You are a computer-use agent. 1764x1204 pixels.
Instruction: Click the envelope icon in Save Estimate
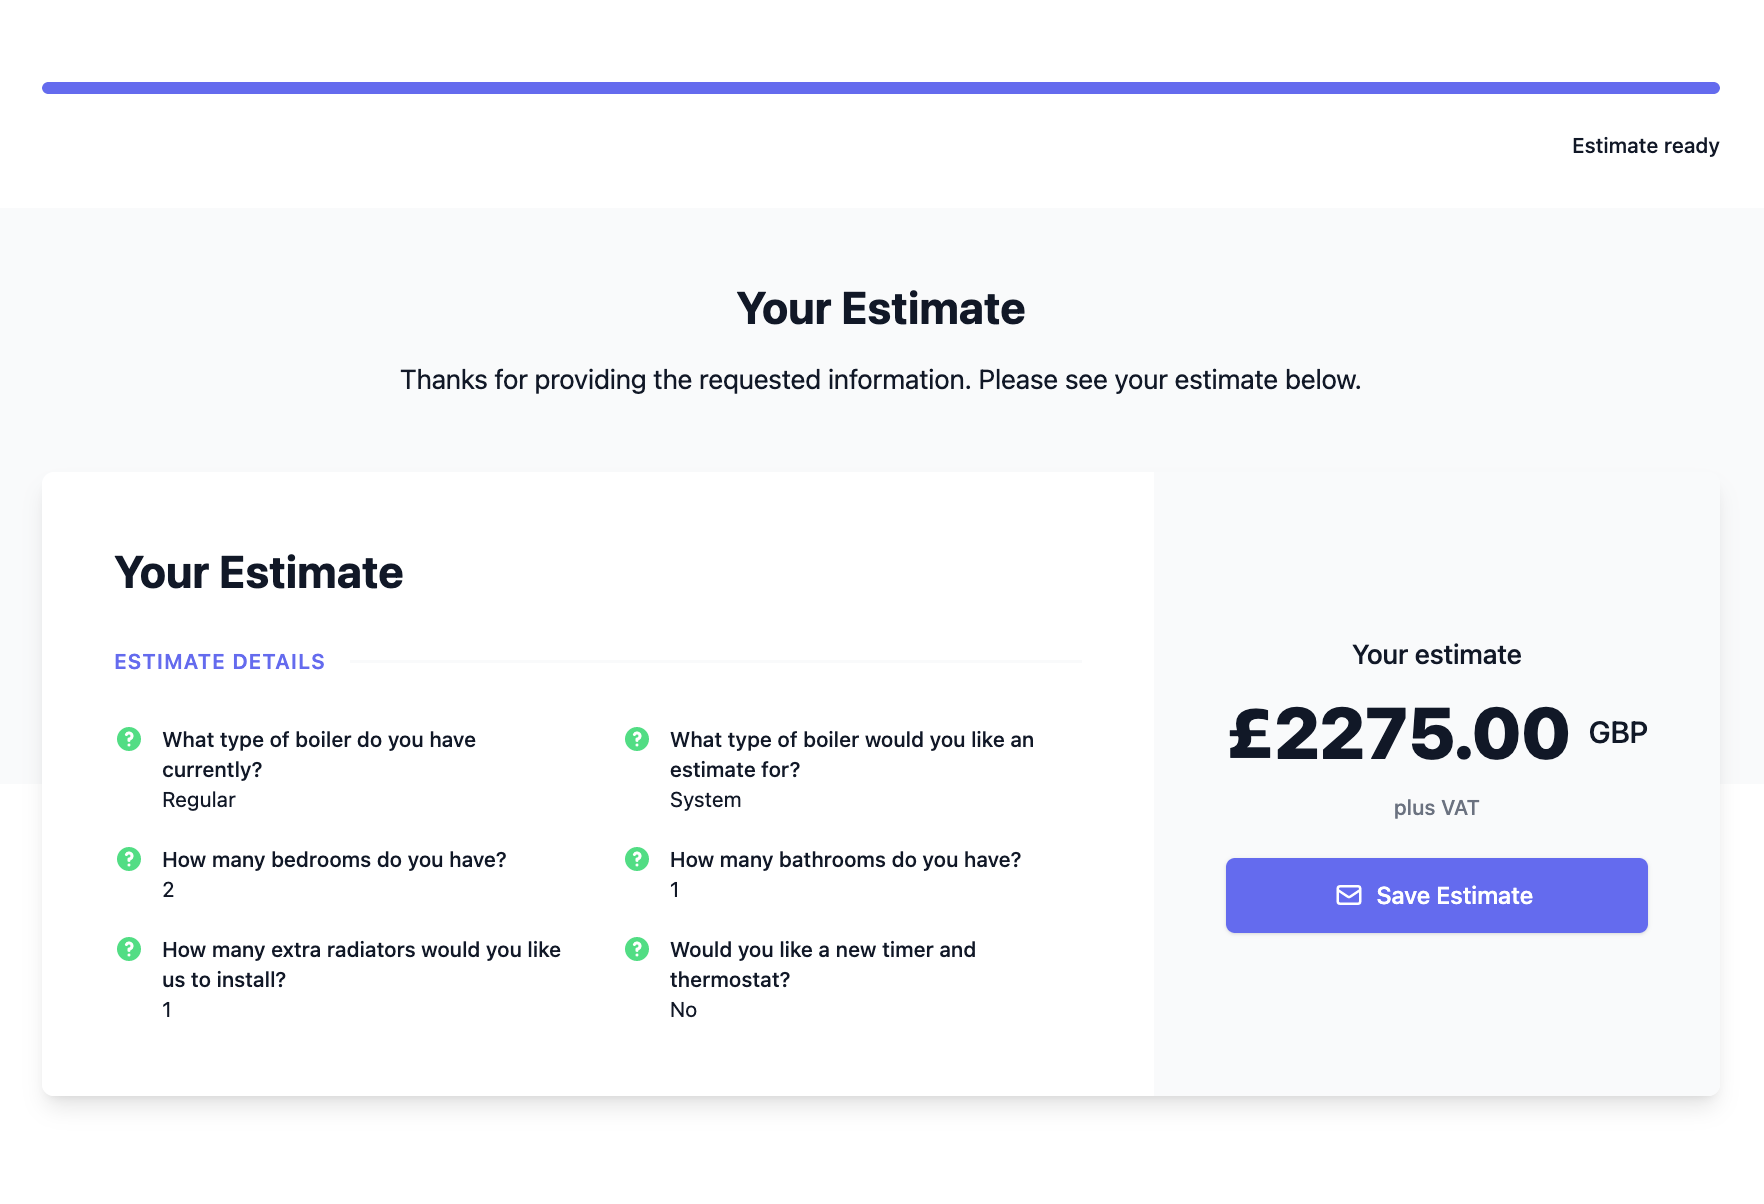1349,895
